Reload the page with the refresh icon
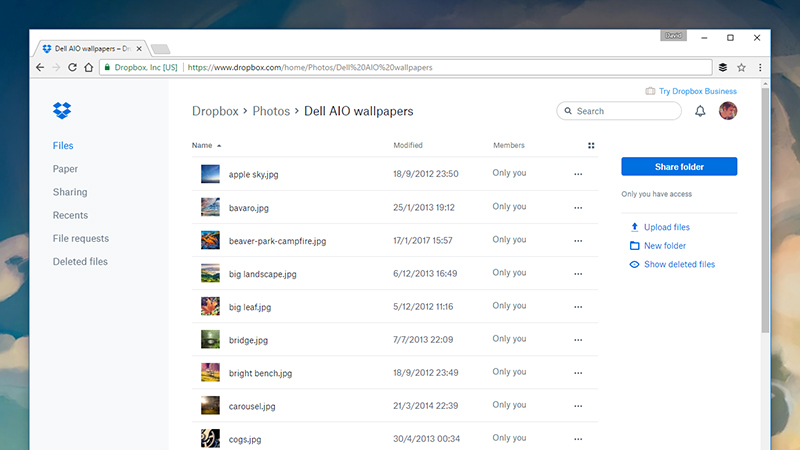The image size is (800, 450). 72,67
